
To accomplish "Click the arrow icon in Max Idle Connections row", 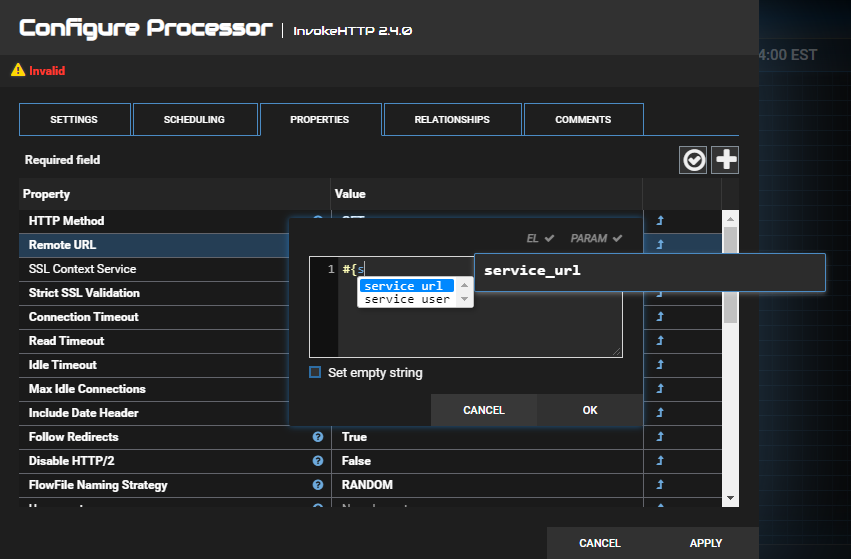I will tap(660, 389).
